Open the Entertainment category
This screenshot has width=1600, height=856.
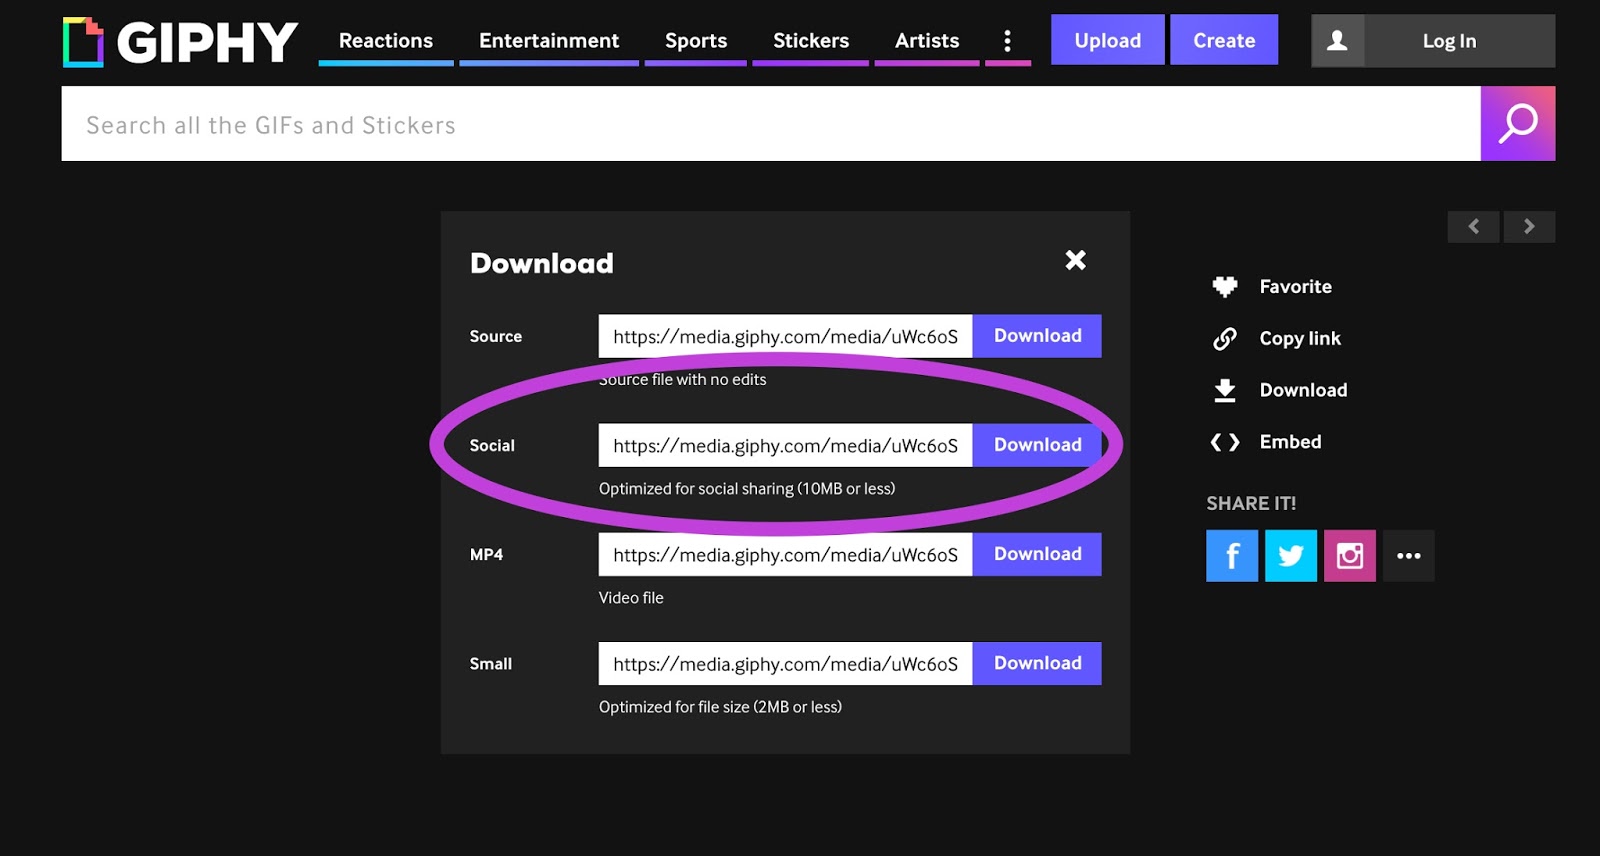click(x=549, y=41)
